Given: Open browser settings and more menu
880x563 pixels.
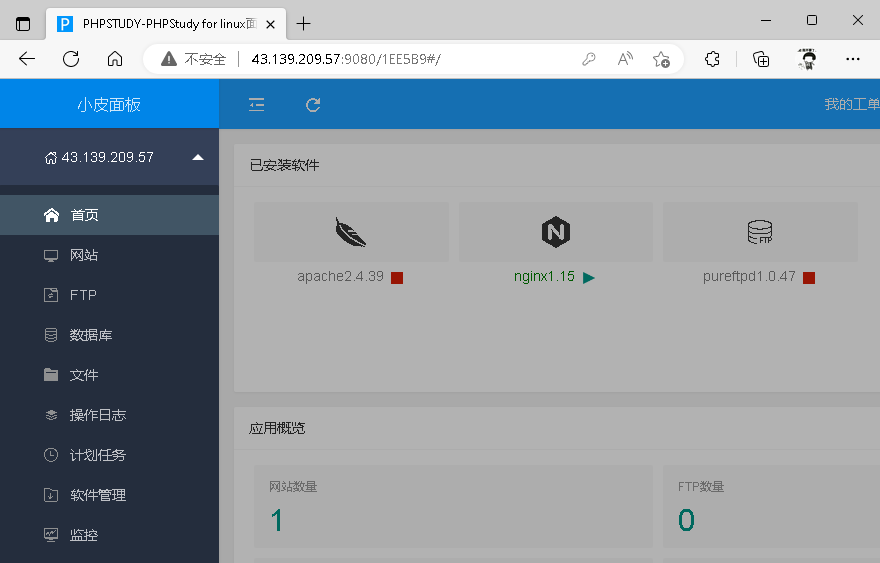Looking at the screenshot, I should coord(852,59).
